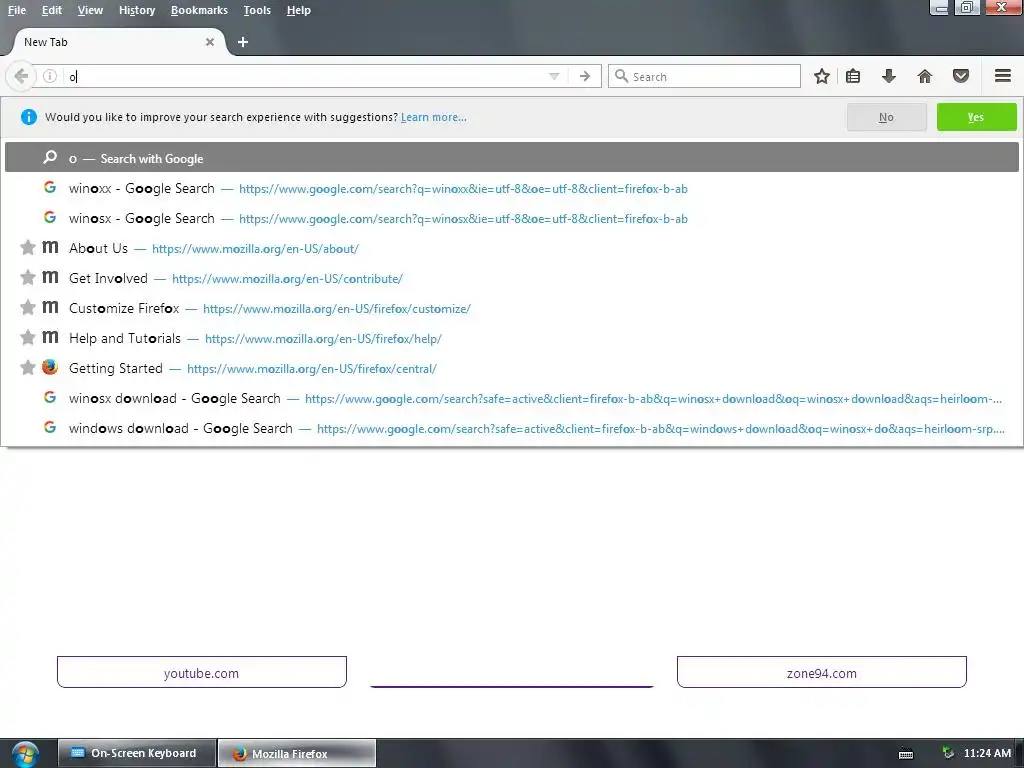Switch to On-Screen Keyboard in taskbar

click(x=136, y=754)
